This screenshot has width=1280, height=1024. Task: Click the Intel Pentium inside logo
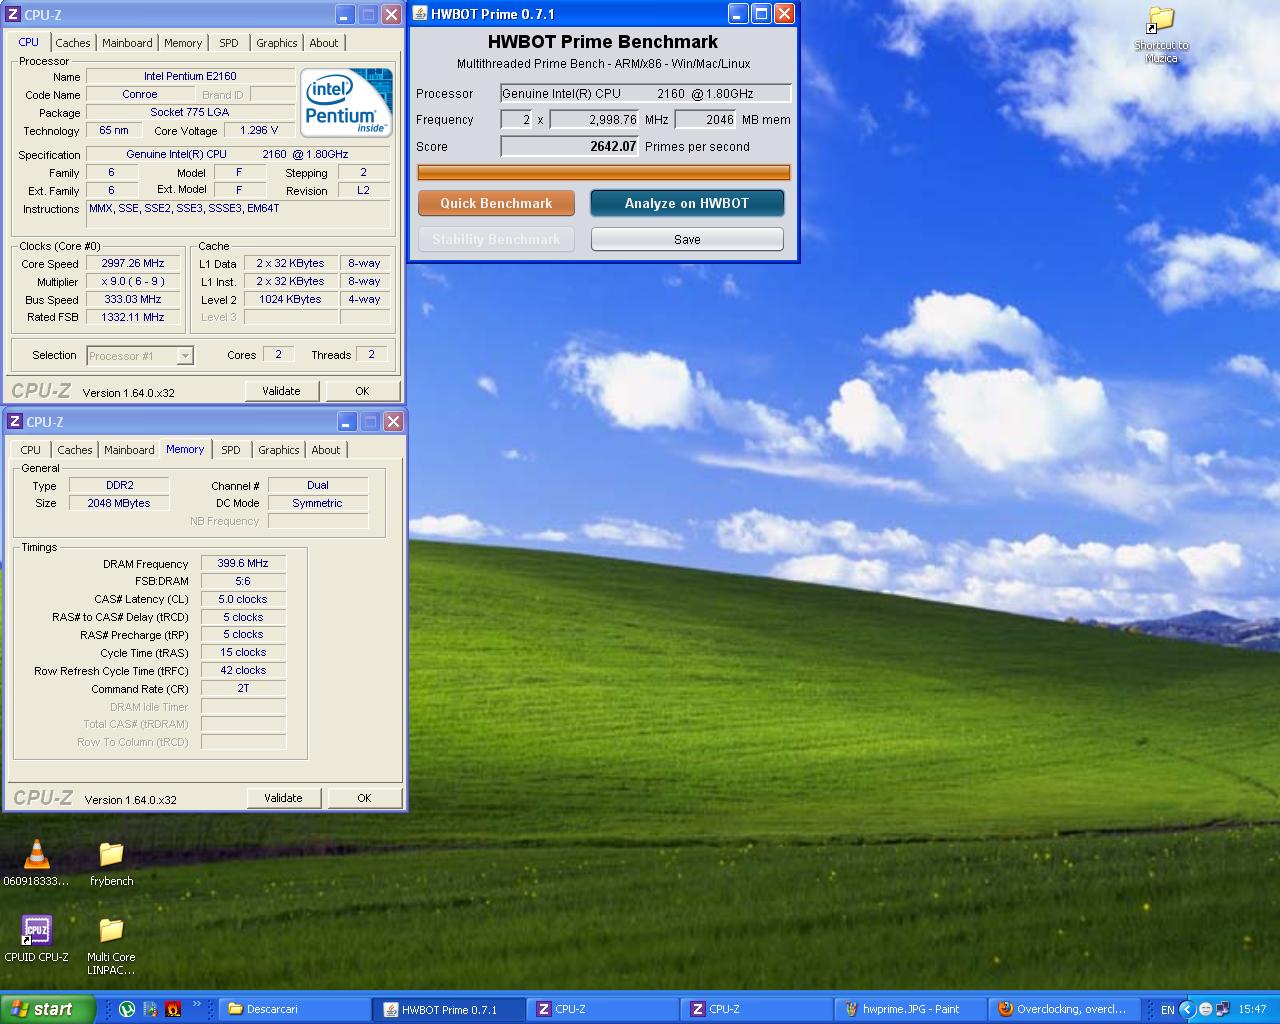[x=346, y=103]
